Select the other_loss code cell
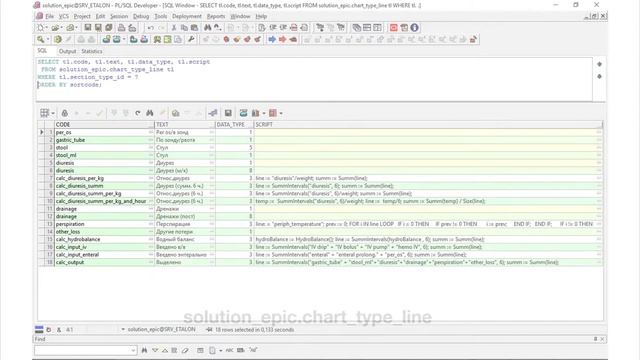The width and height of the screenshot is (640, 360). click(104, 232)
